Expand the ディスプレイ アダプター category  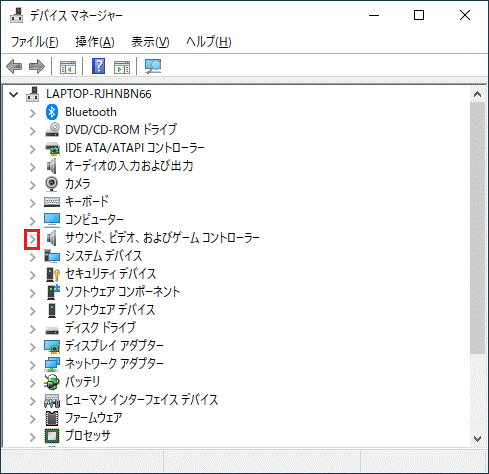pyautogui.click(x=32, y=347)
